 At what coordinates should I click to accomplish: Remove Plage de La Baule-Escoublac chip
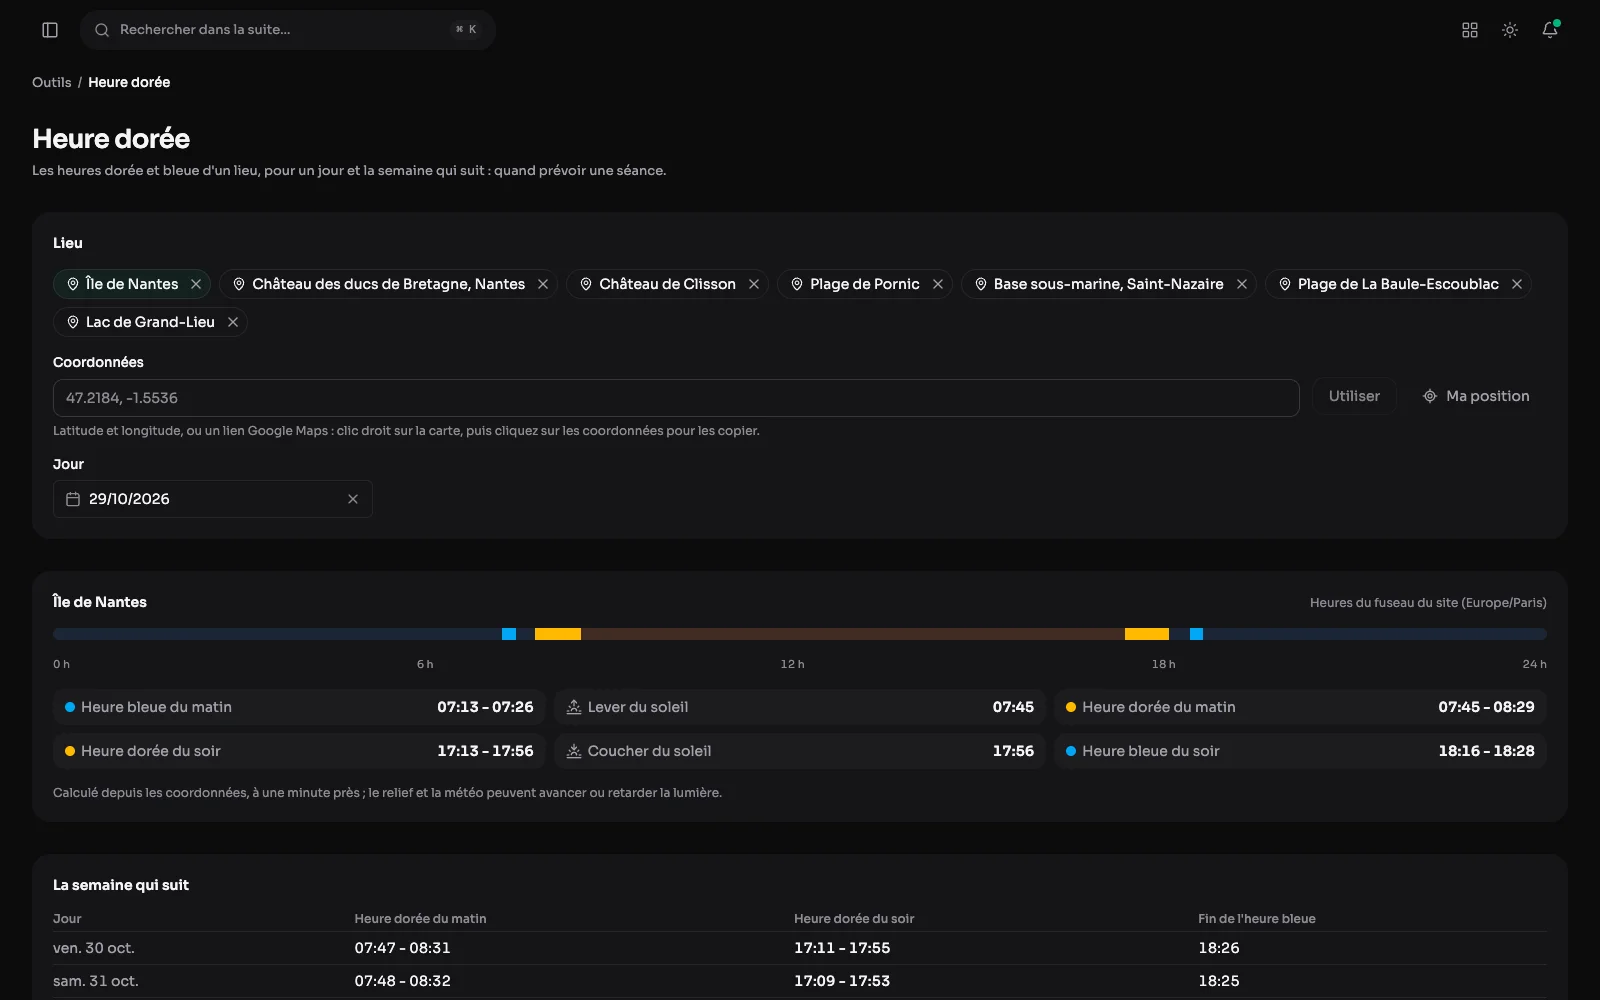(1517, 284)
